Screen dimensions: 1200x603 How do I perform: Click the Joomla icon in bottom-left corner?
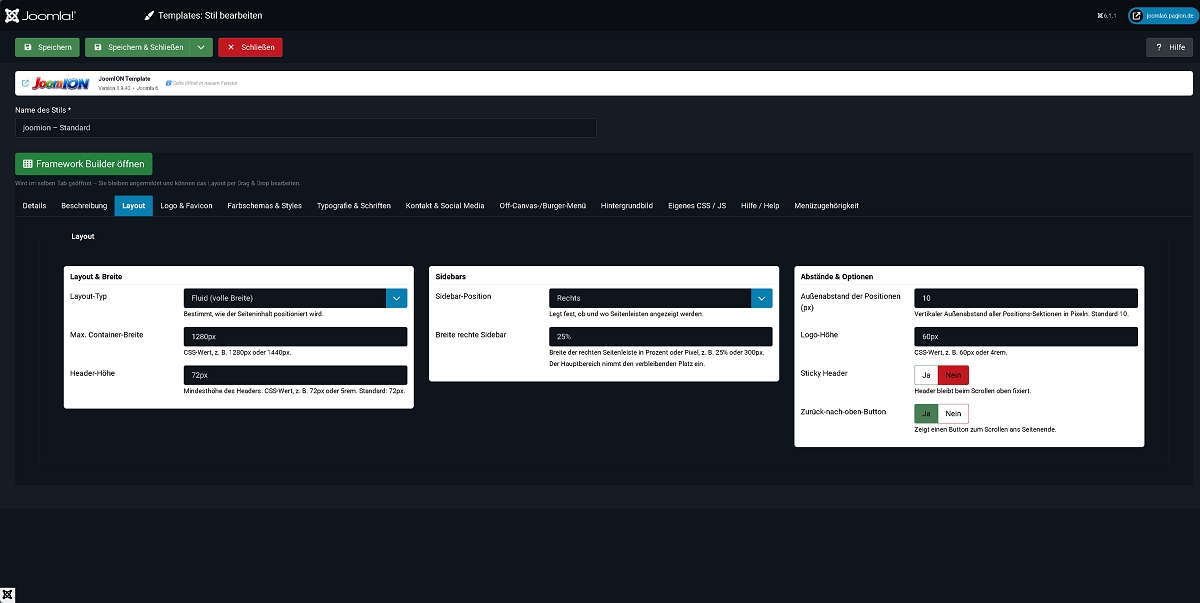pyautogui.click(x=8, y=594)
